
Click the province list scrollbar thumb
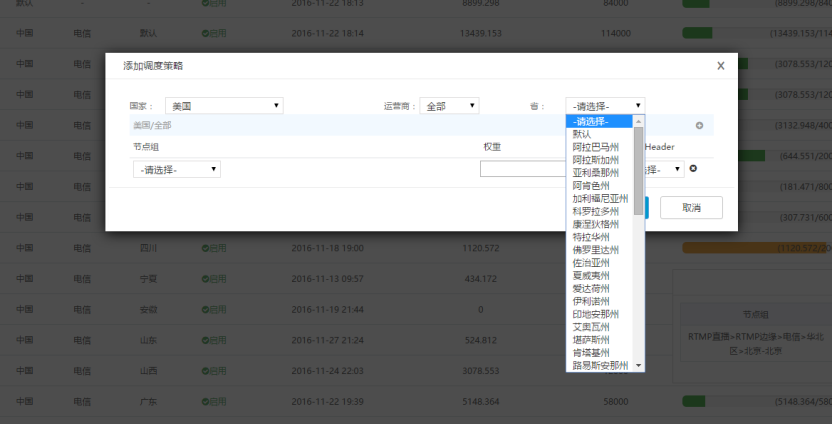point(638,170)
